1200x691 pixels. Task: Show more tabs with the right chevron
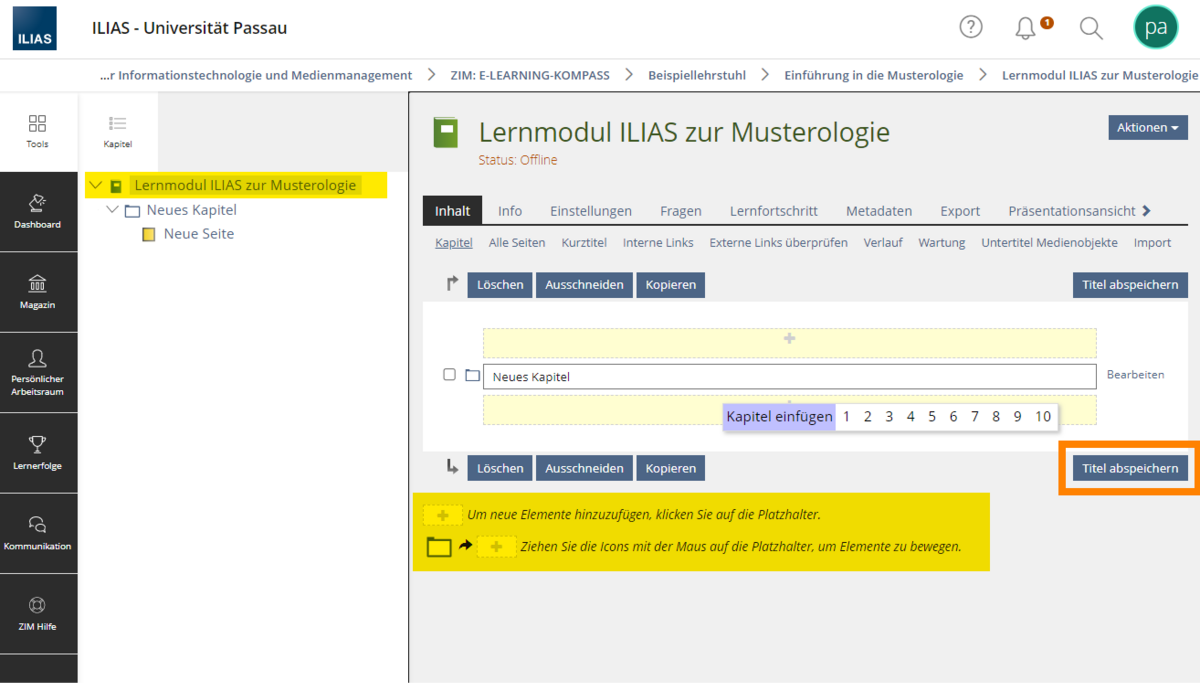(1146, 210)
